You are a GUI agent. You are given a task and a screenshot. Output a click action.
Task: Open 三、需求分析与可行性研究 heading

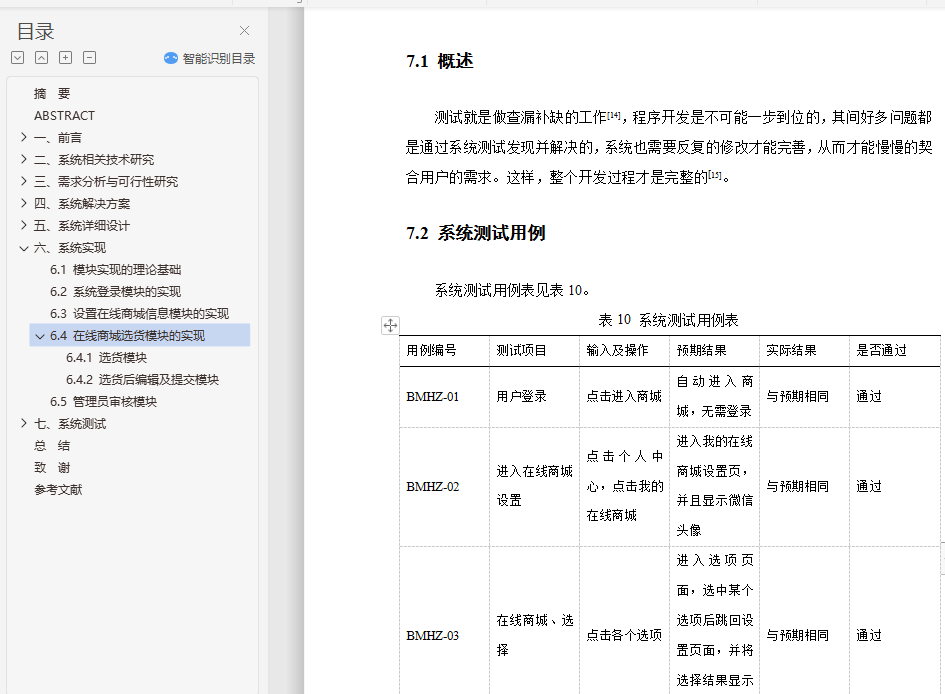click(x=106, y=181)
